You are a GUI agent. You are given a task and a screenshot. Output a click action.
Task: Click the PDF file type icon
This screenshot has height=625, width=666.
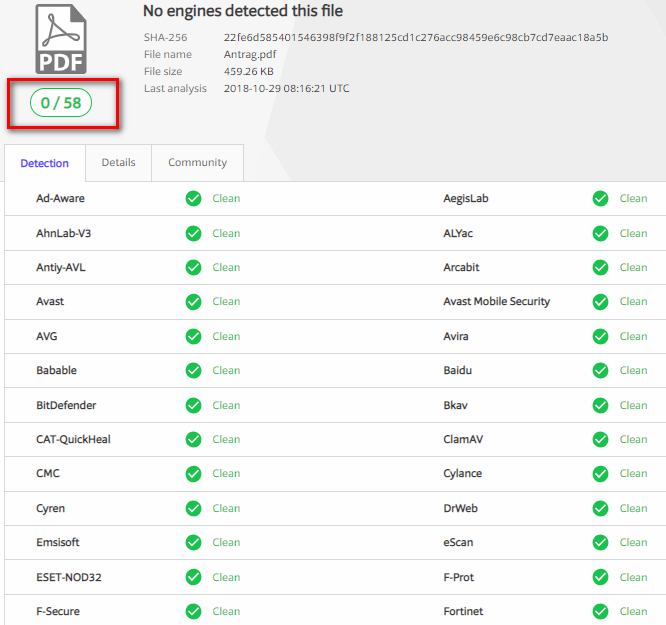[61, 39]
